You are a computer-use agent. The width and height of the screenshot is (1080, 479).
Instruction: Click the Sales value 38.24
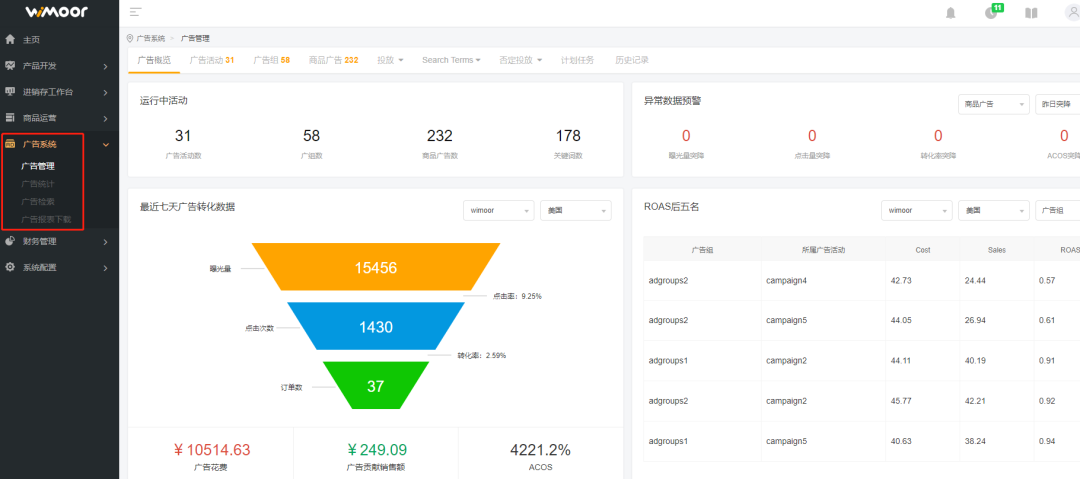coord(975,440)
